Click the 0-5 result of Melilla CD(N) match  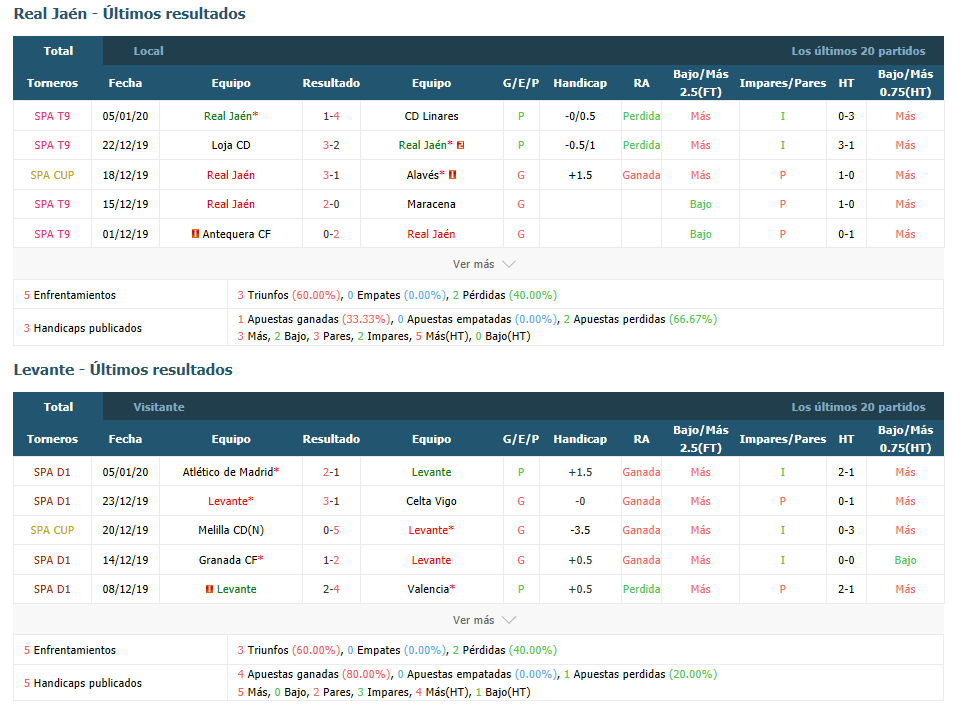pos(331,530)
